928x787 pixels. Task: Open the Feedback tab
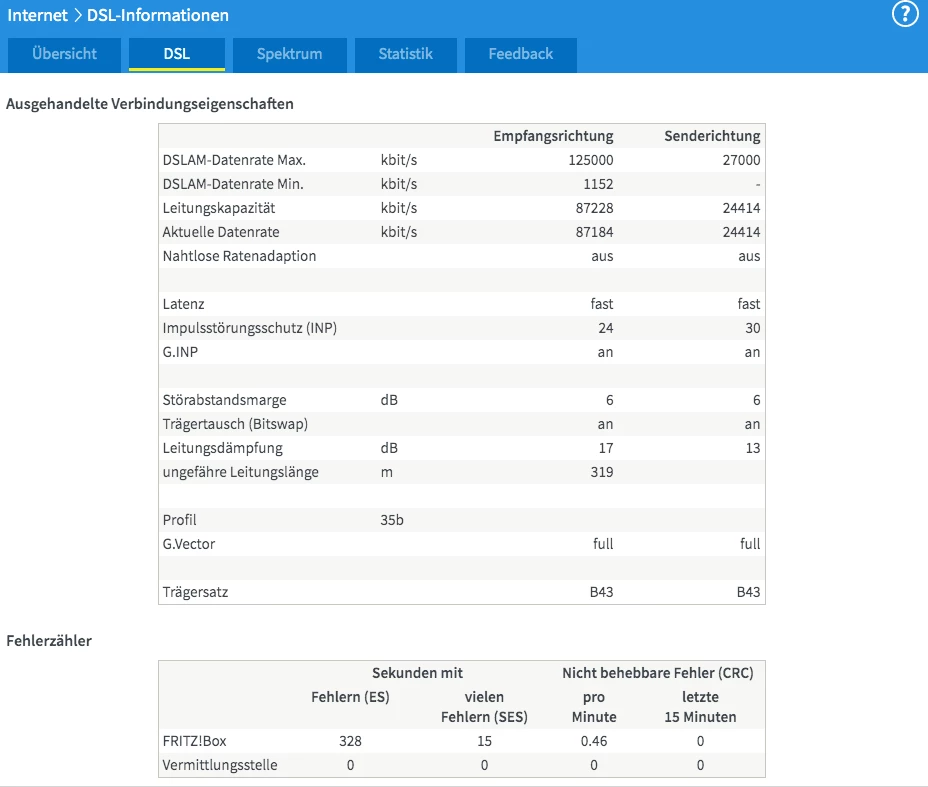[x=520, y=54]
